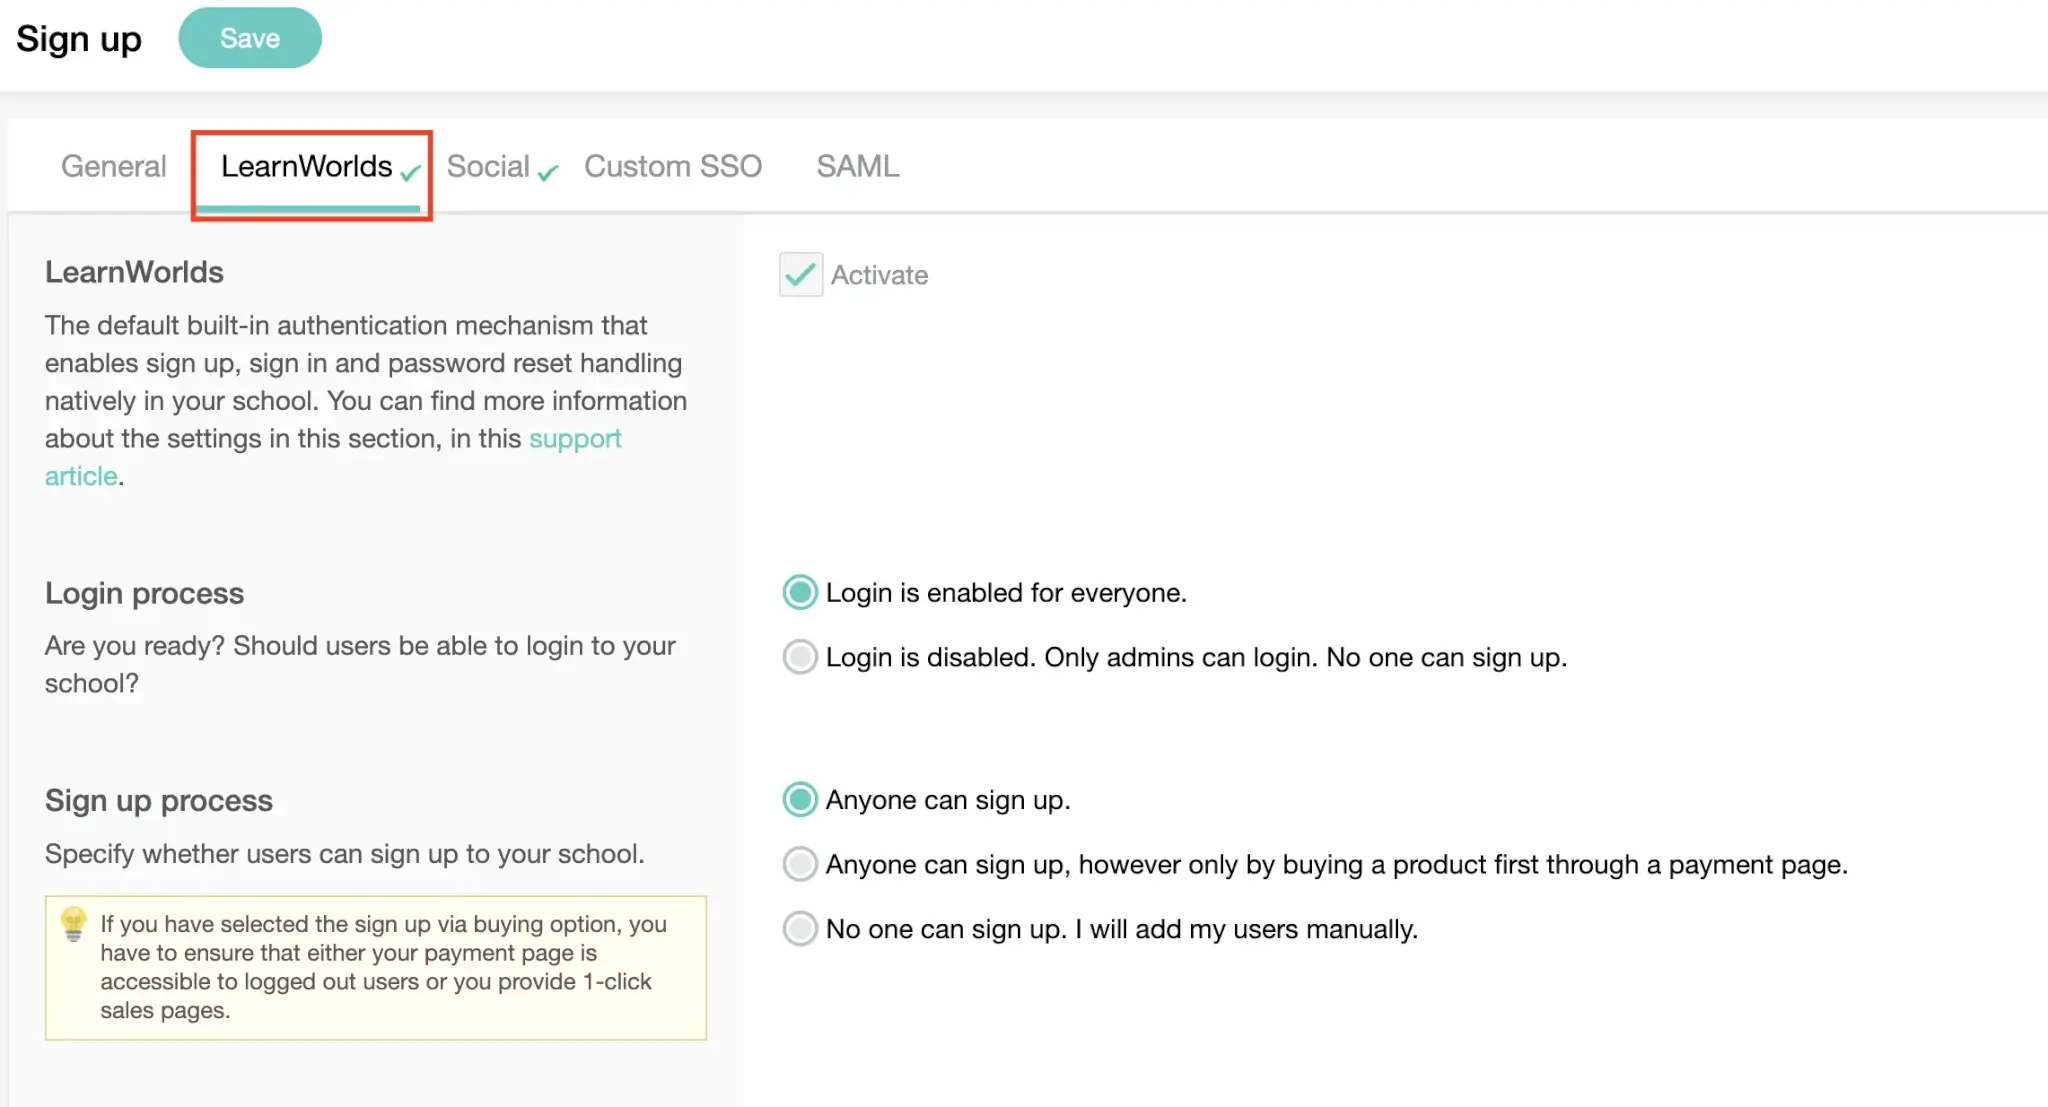Toggle the Activate checkbox
Screen dimensions: 2048x1107
[x=801, y=274]
